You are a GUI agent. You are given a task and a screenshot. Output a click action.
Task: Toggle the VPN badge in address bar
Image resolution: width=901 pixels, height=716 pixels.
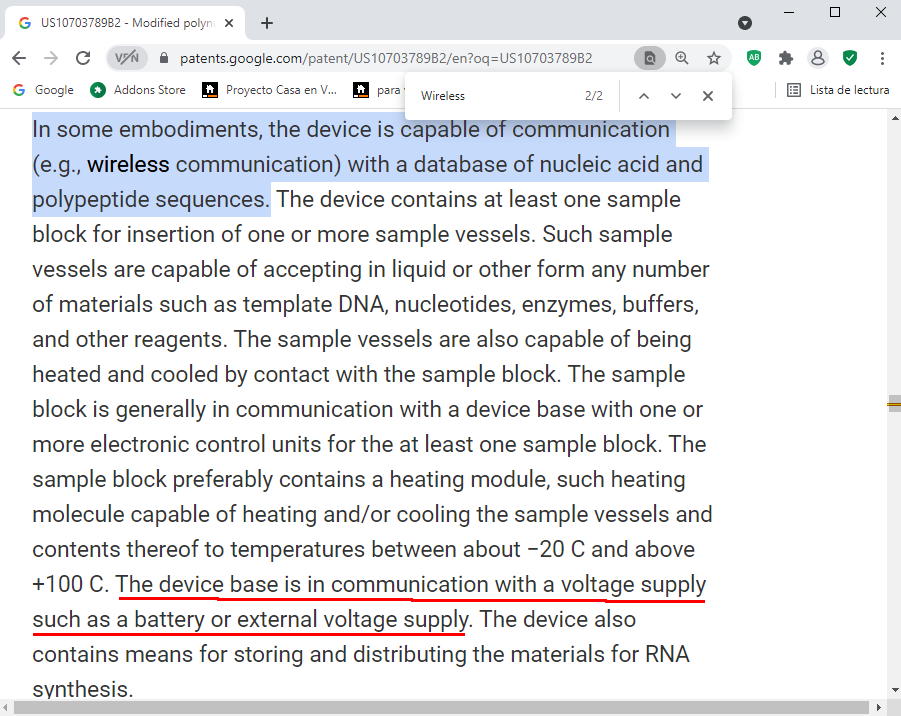[127, 58]
